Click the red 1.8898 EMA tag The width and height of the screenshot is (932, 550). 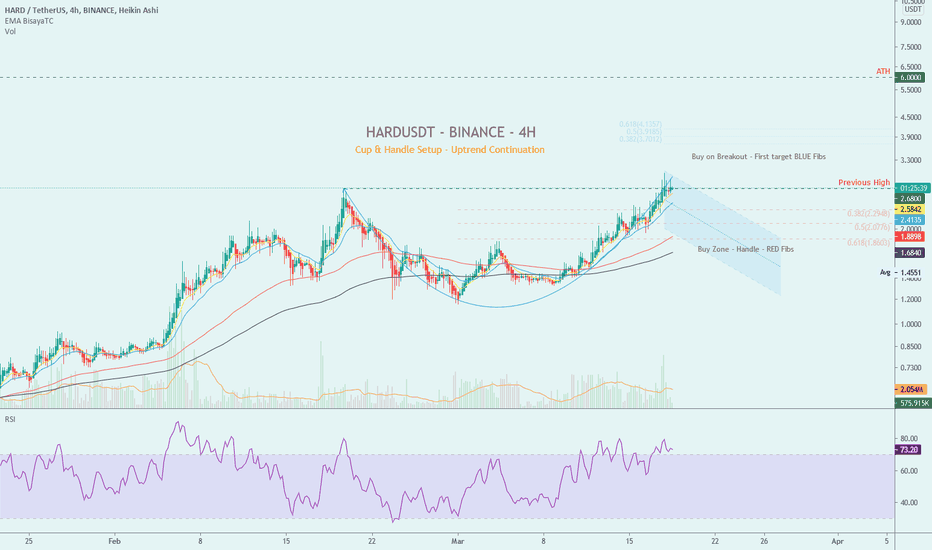910,237
